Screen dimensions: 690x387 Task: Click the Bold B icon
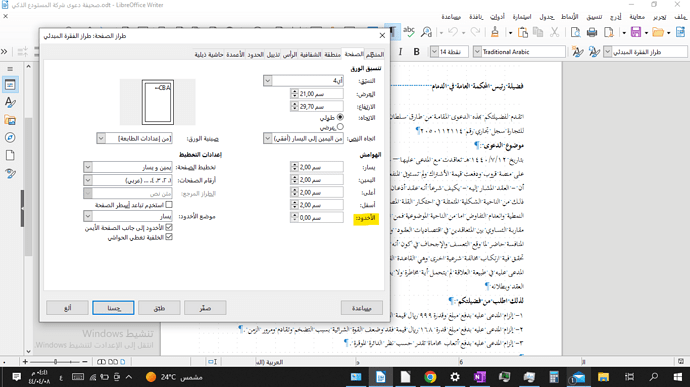click(x=416, y=52)
